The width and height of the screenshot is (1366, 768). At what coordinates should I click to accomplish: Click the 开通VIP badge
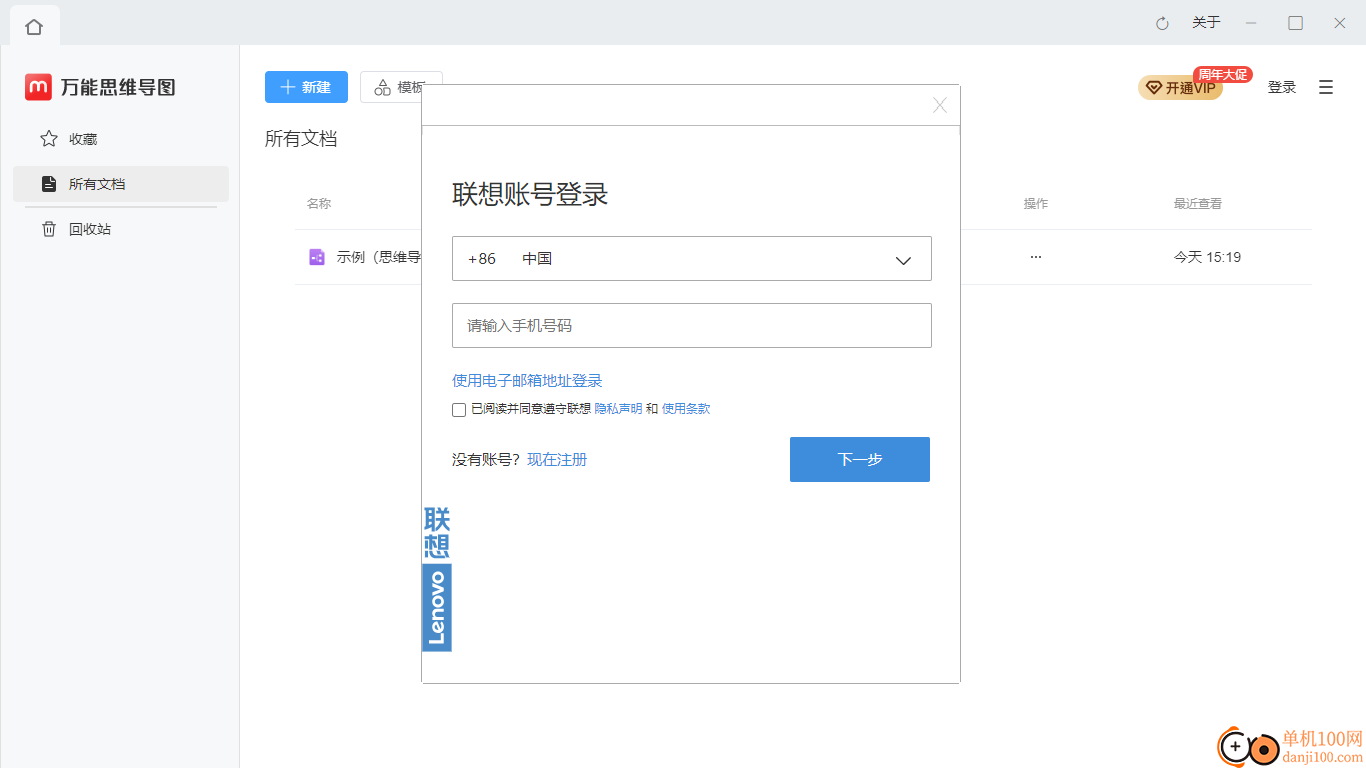click(x=1180, y=88)
